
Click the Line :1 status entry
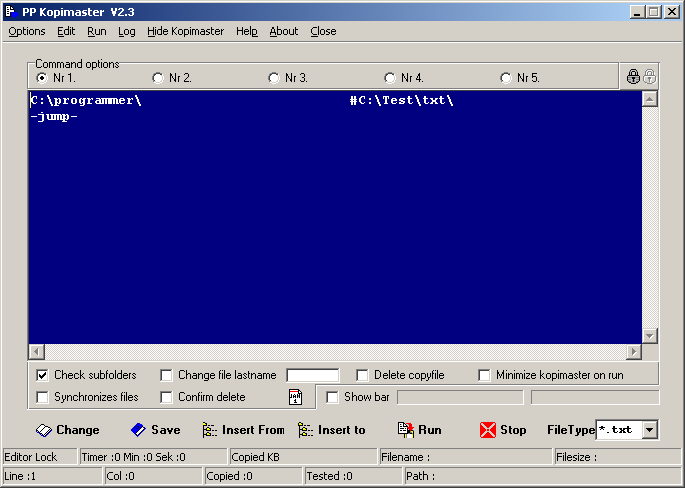(x=52, y=476)
